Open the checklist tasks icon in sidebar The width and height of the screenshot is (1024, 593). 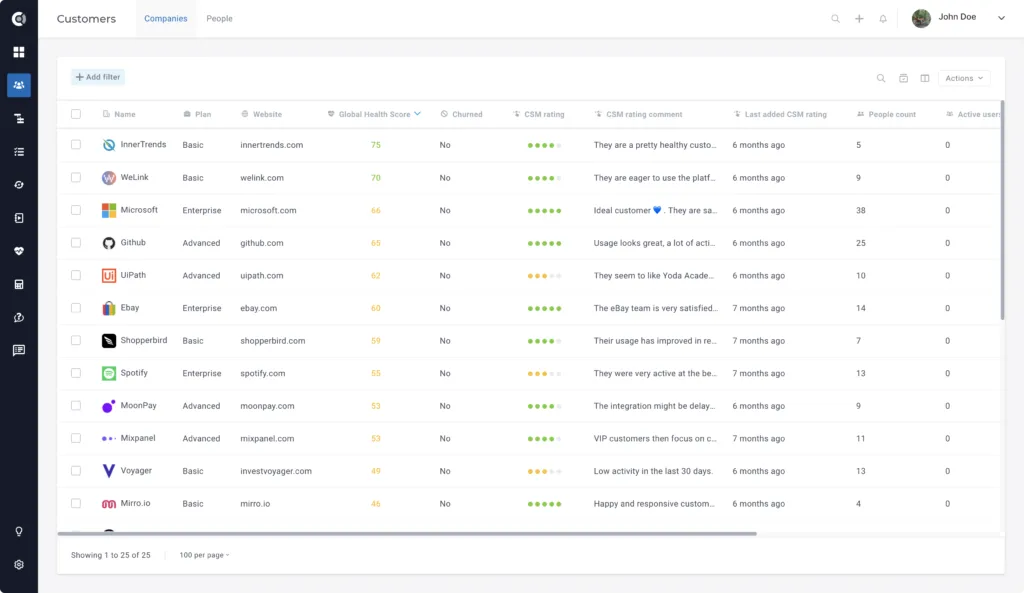19,152
